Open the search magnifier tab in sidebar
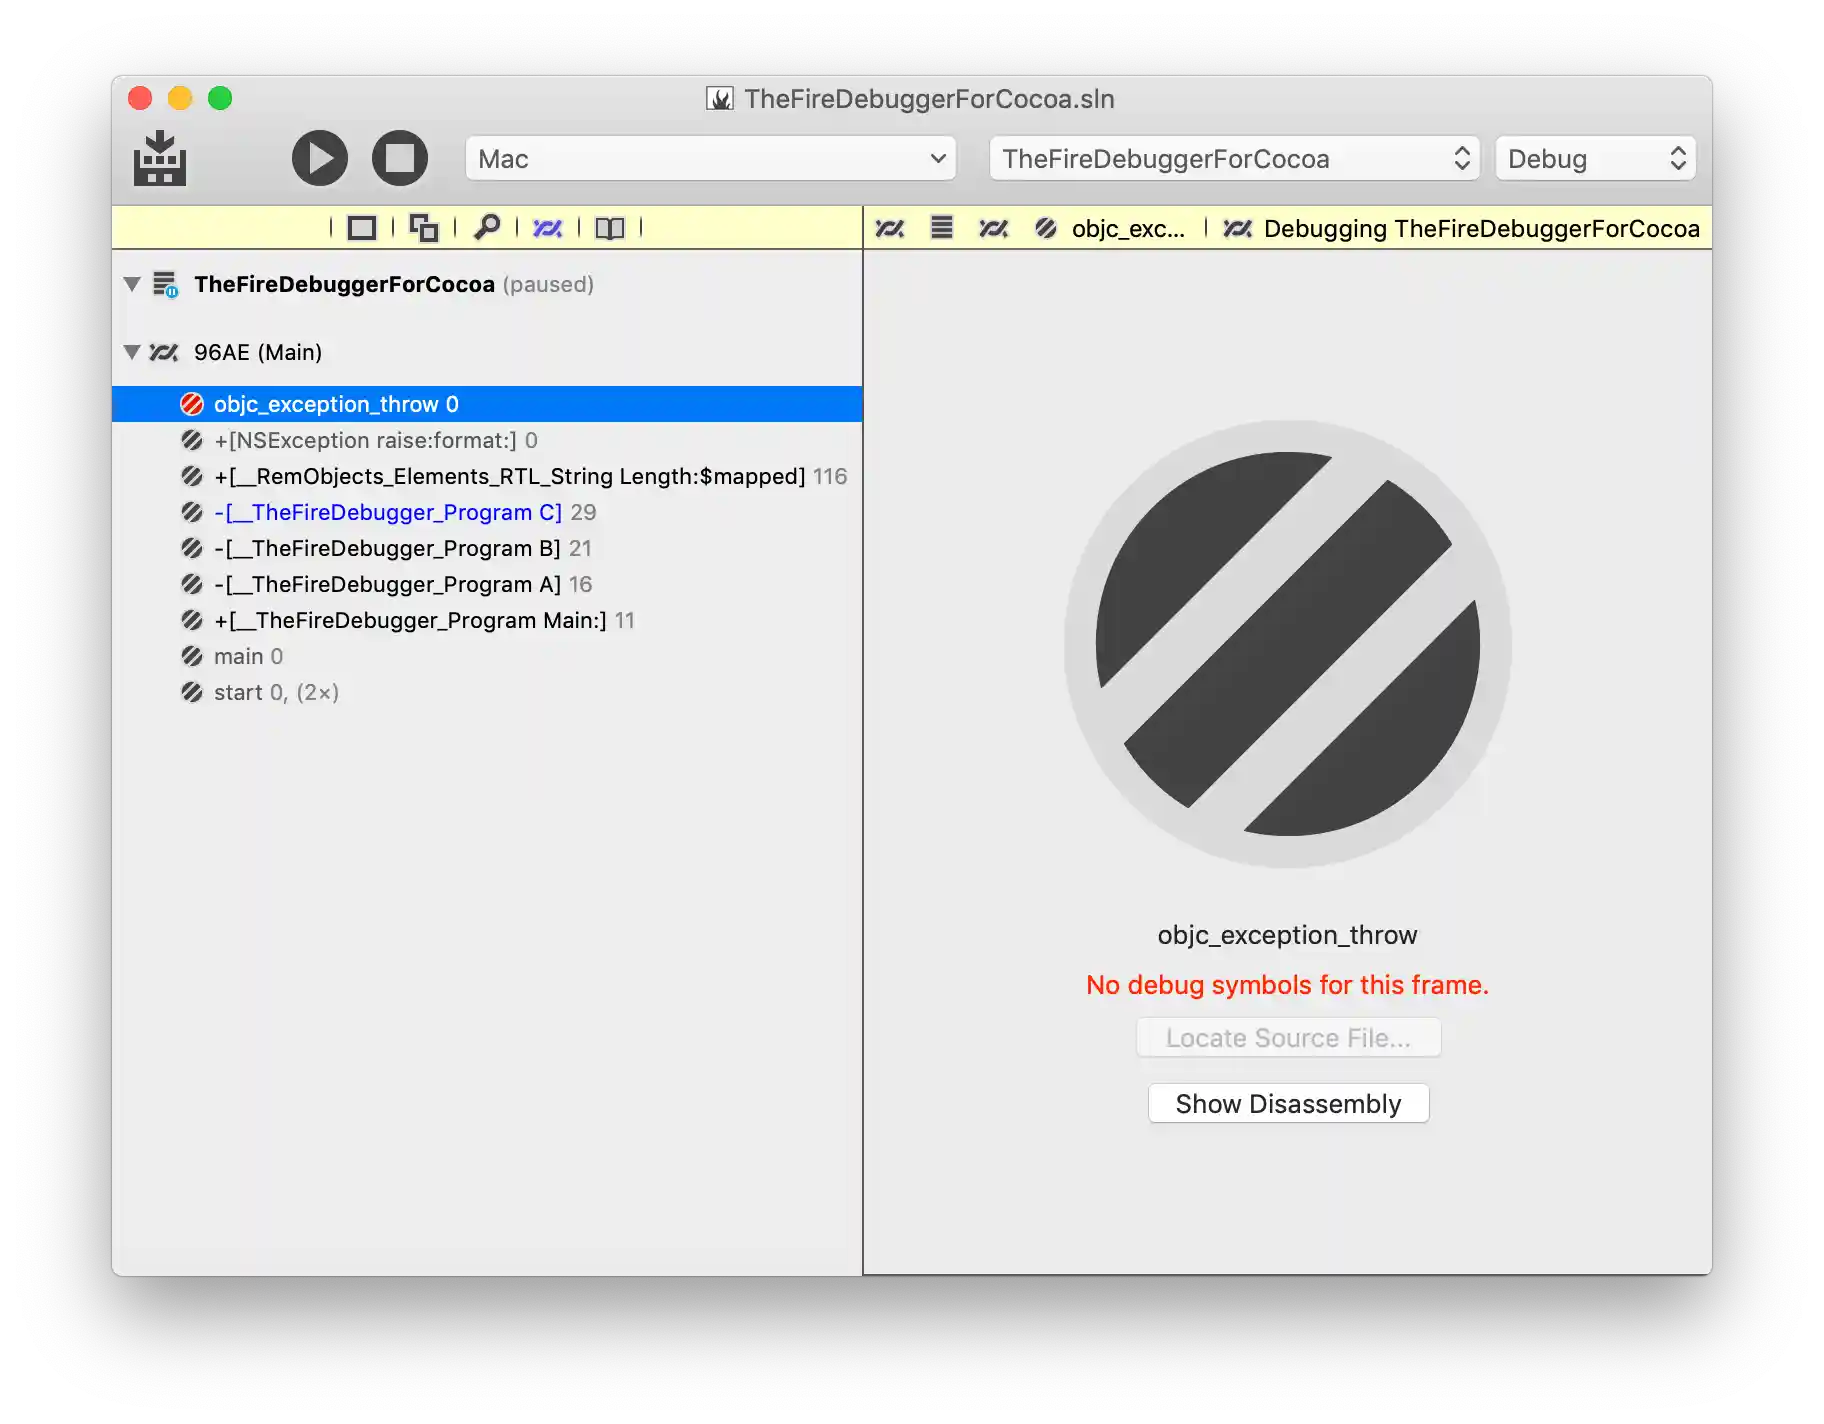 (x=487, y=228)
